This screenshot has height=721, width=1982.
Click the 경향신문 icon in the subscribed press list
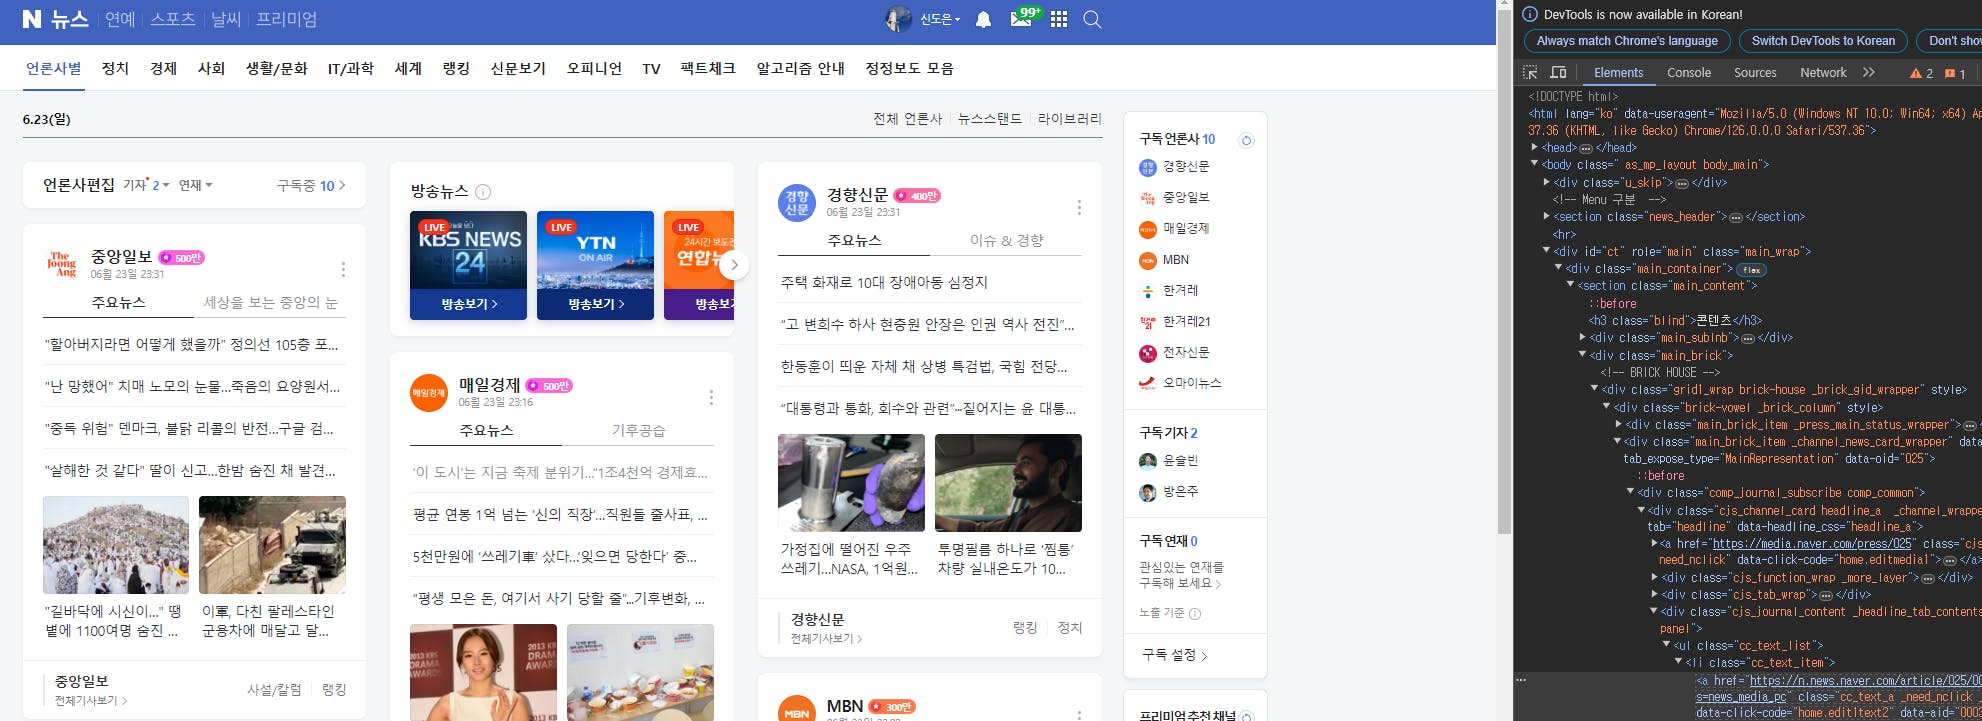tap(1148, 167)
